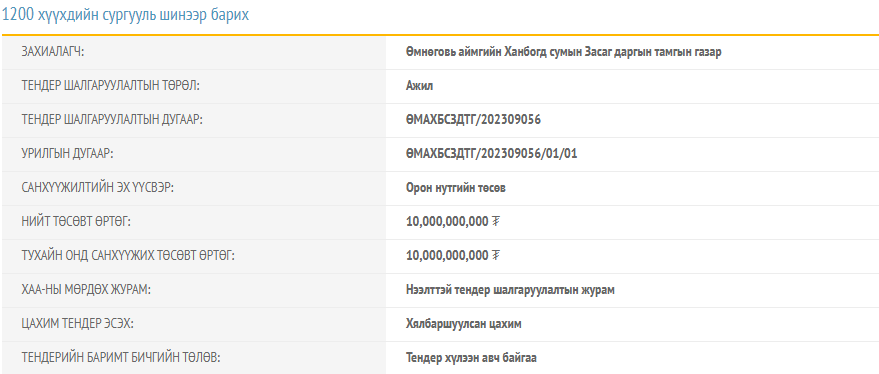Screen dimensions: 879x374
Task: Select the САНХҮҮЖИЛТИЙН ЭХ ҮҮСВЭР label
Action: 98,188
